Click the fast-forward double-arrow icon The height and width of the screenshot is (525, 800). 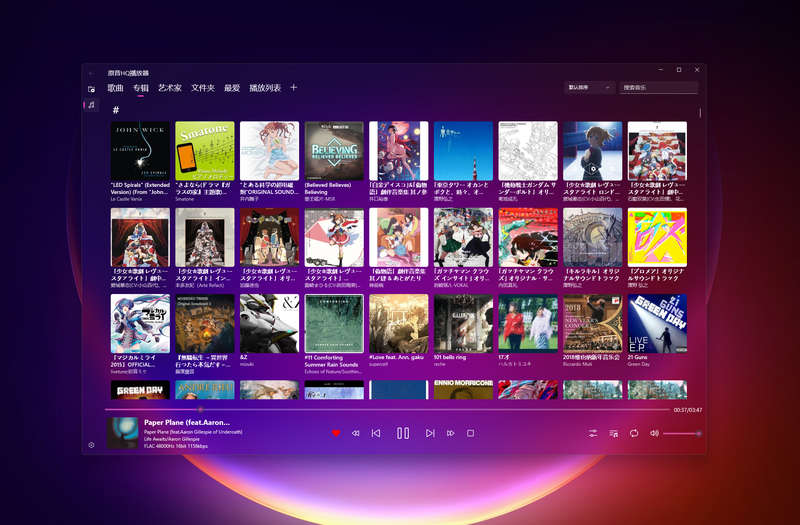click(x=451, y=433)
